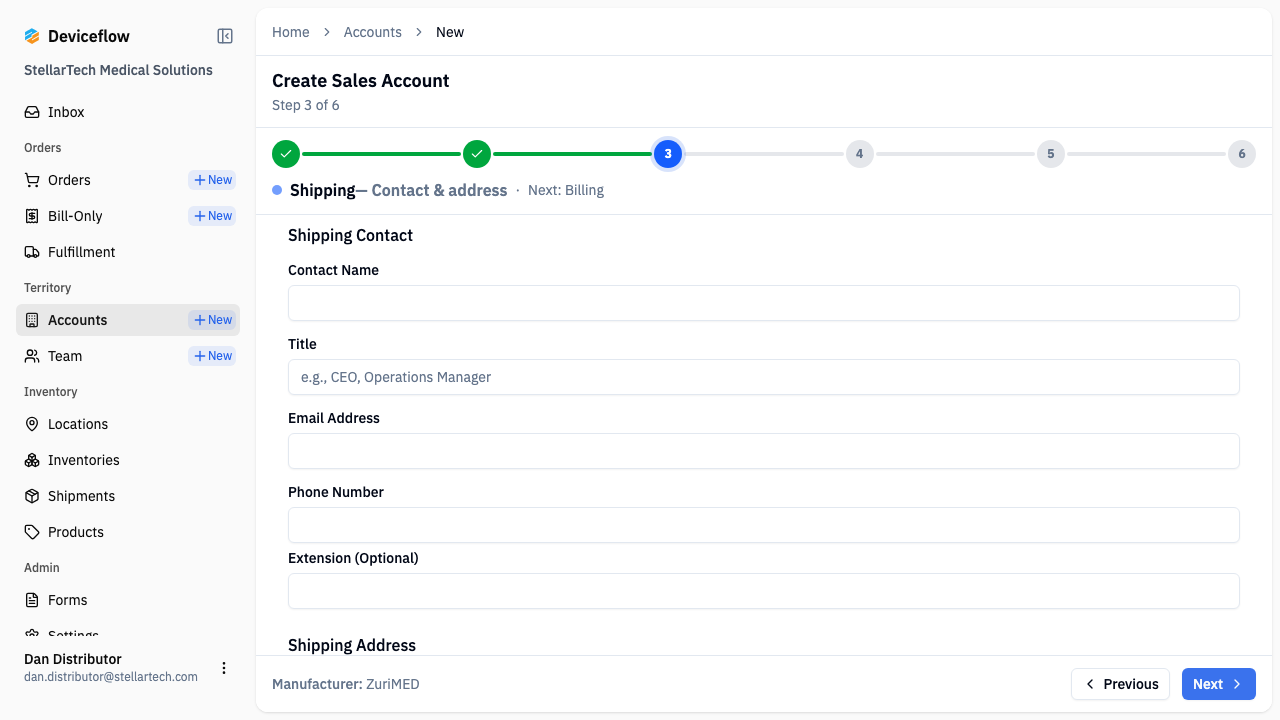Click the Bill-Only document icon
This screenshot has width=1280, height=720.
click(x=32, y=216)
